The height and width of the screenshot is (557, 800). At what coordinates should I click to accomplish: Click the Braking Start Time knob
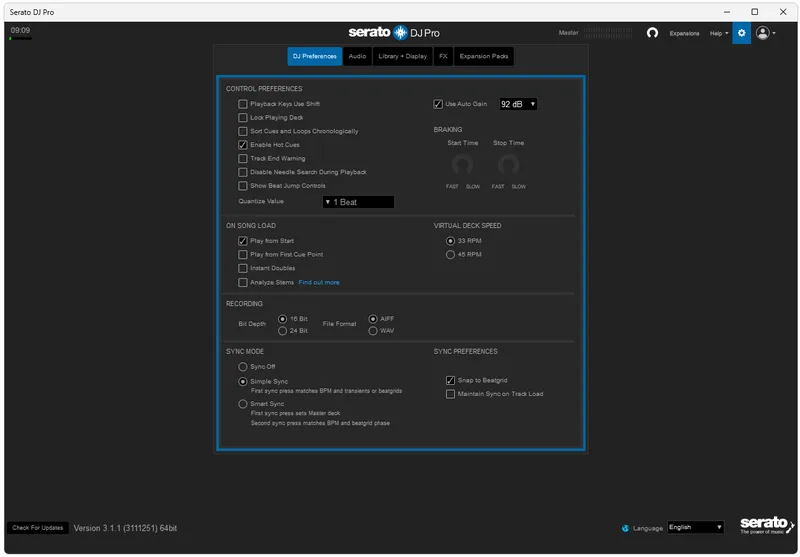tap(463, 165)
